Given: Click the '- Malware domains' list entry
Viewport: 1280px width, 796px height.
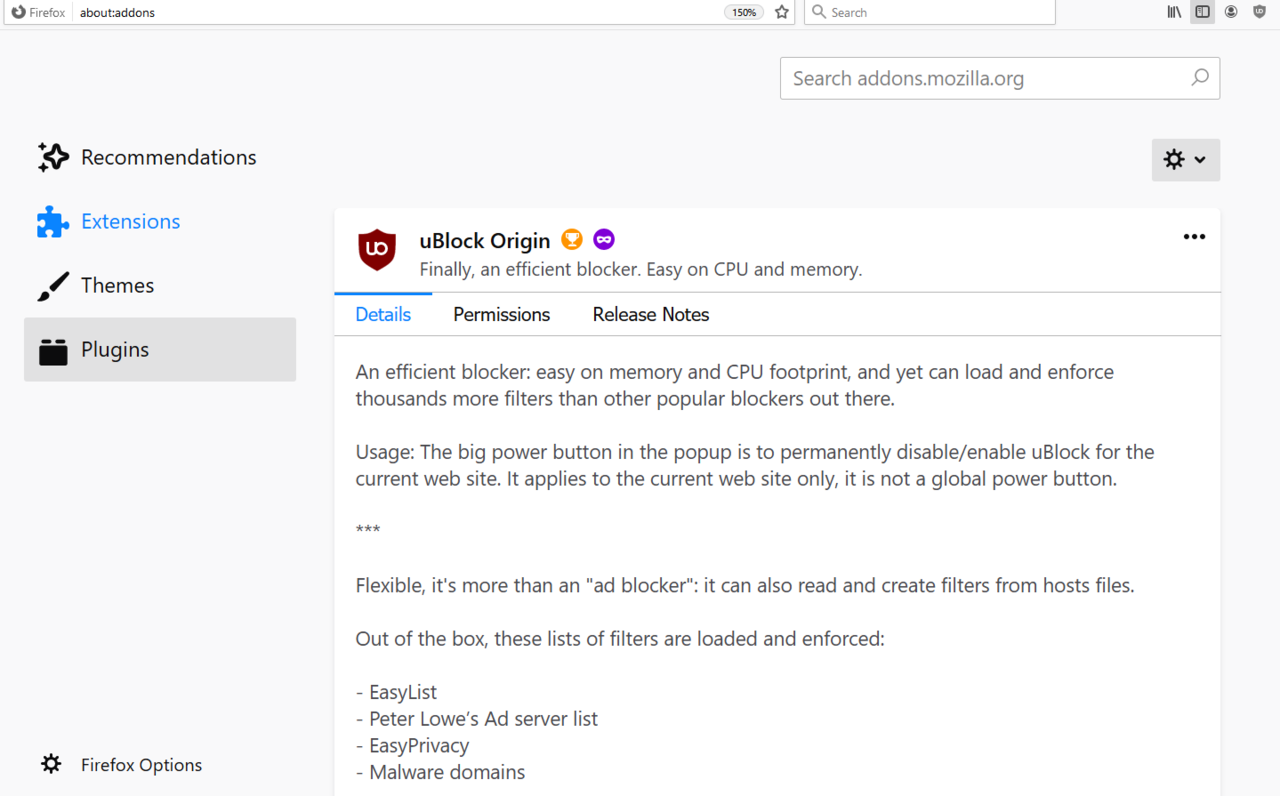Looking at the screenshot, I should click(x=440, y=772).
